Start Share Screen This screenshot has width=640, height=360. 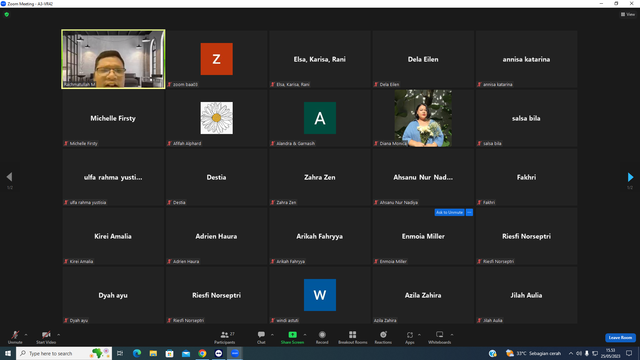tap(292, 337)
